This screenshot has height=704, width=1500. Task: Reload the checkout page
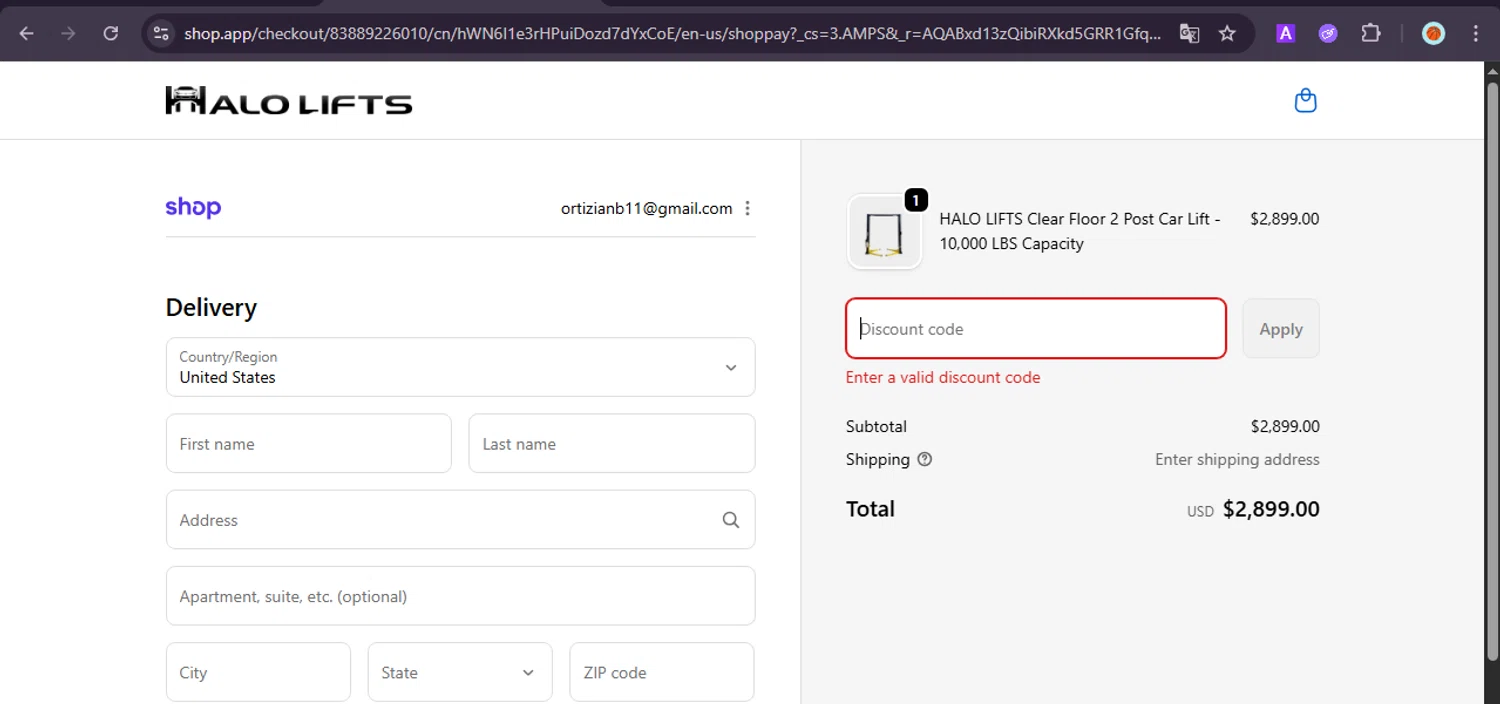click(x=111, y=33)
